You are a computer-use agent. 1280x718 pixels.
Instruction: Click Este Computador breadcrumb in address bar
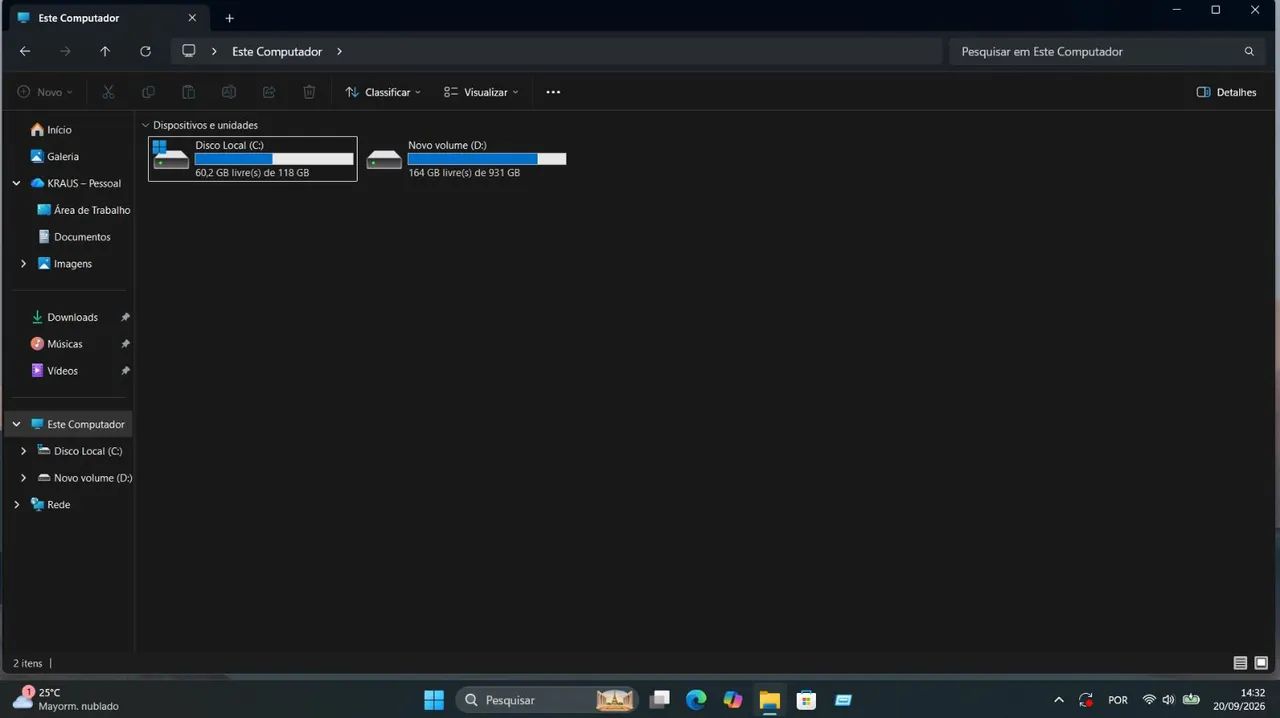click(277, 51)
